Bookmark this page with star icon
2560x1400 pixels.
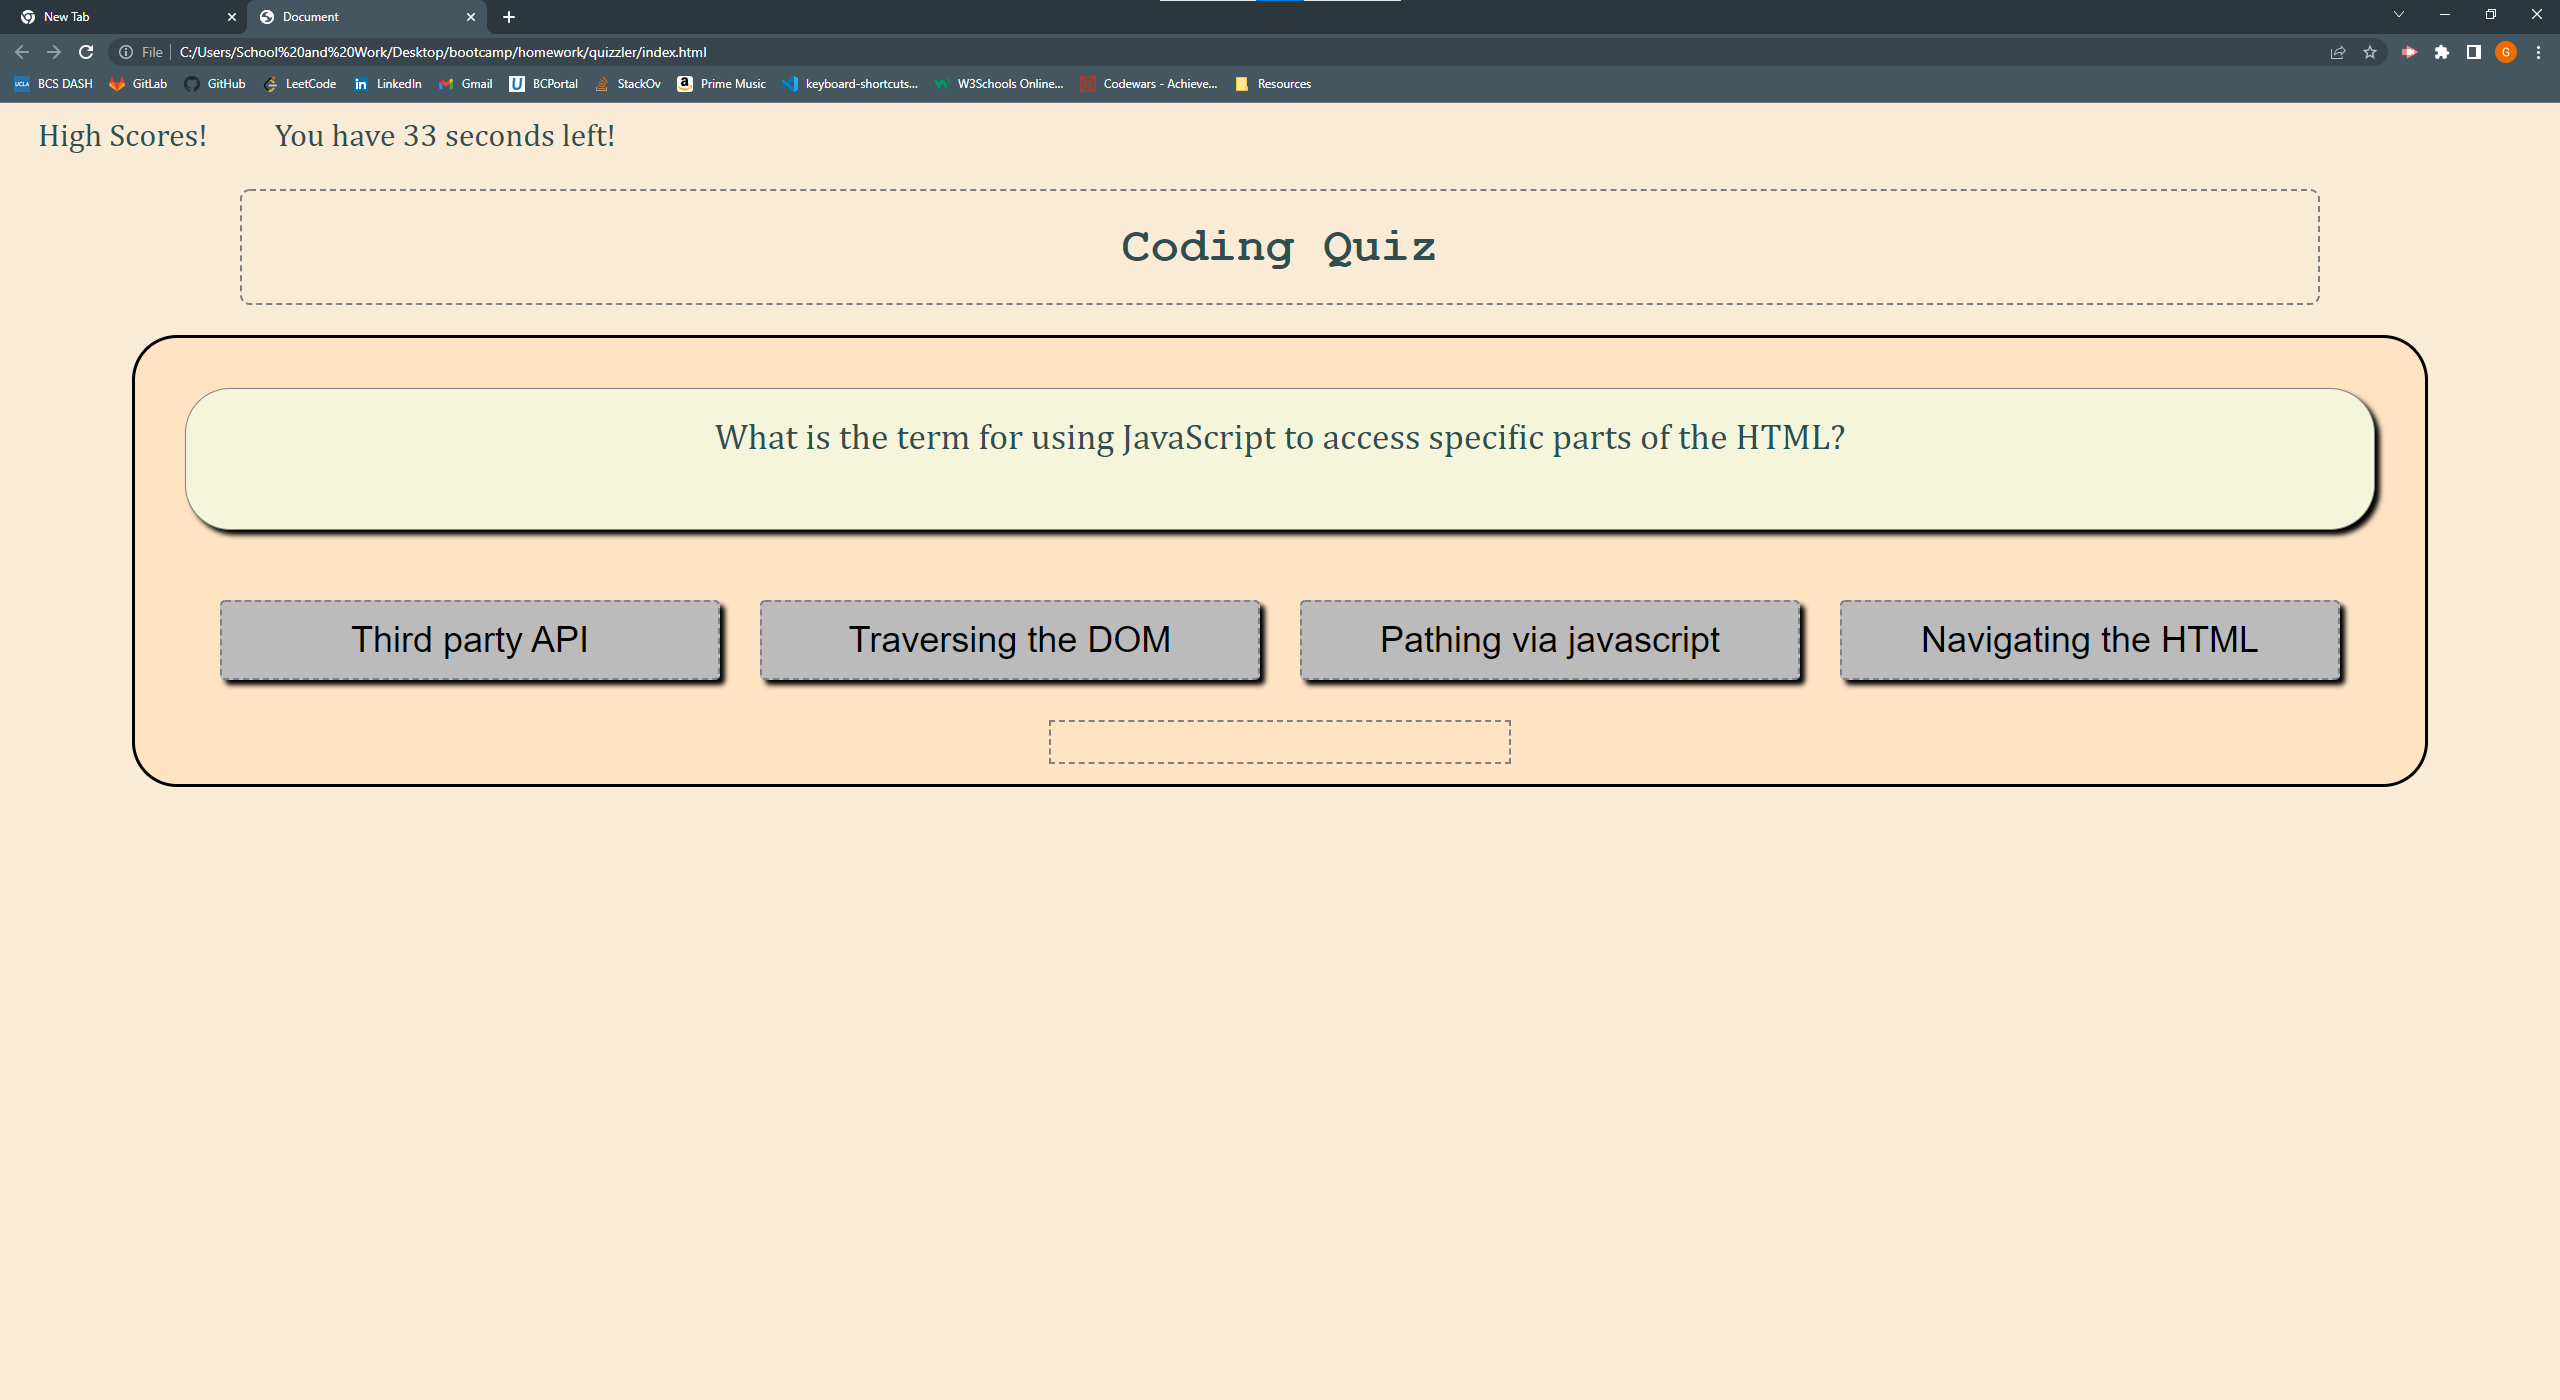click(x=2370, y=52)
